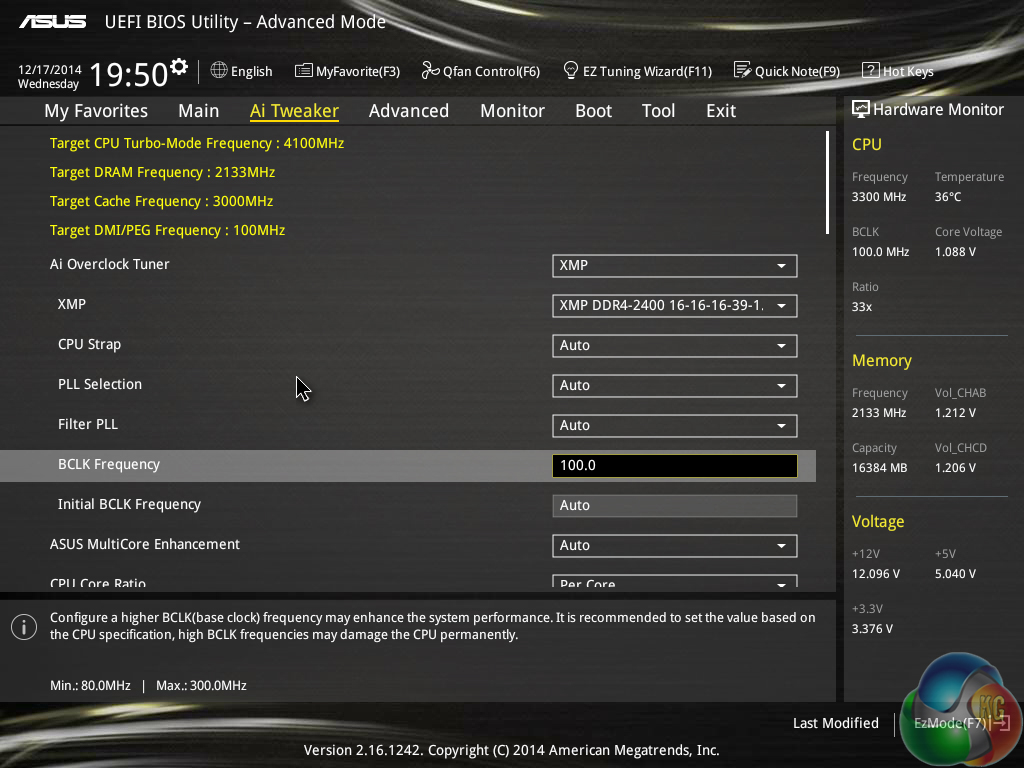Image resolution: width=1024 pixels, height=768 pixels.
Task: Click the settings list scrollbar
Action: click(827, 183)
